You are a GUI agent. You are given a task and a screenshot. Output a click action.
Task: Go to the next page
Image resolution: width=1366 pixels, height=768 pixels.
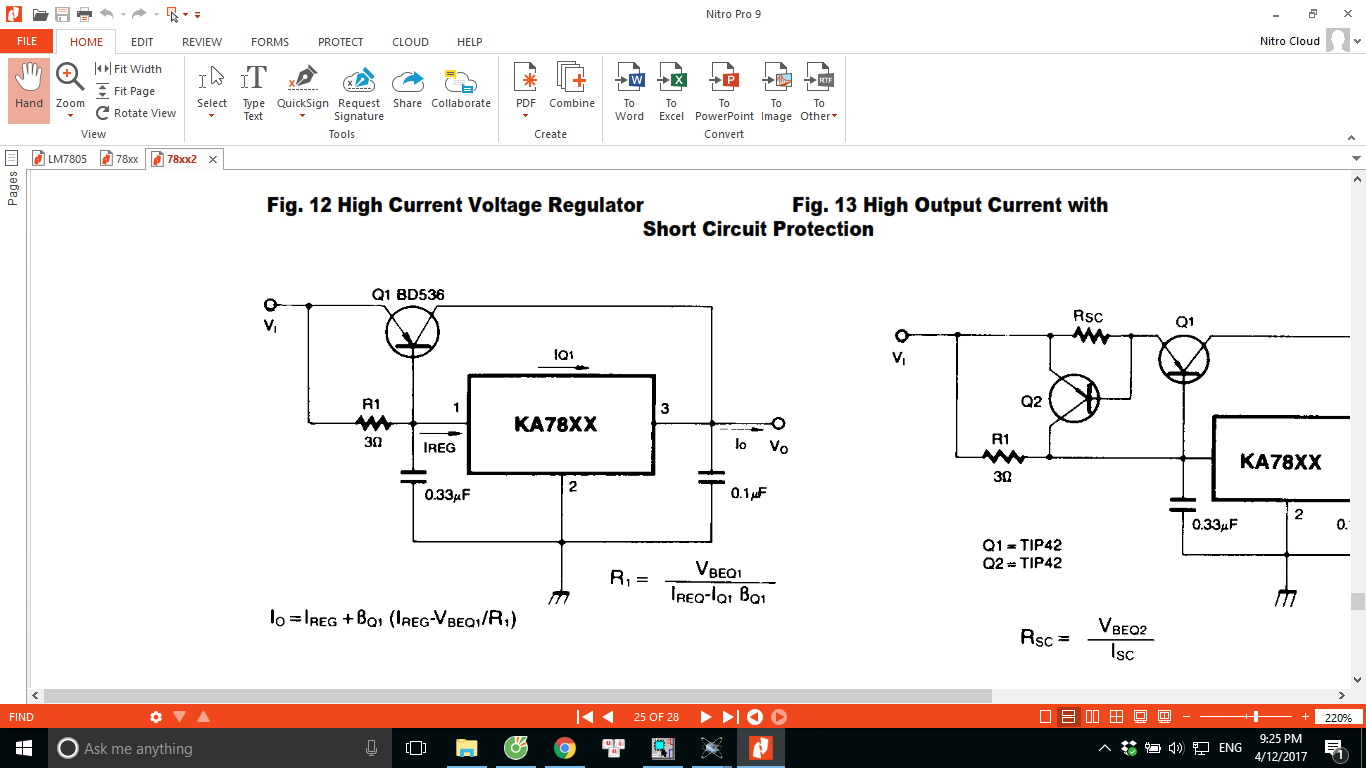click(x=706, y=717)
